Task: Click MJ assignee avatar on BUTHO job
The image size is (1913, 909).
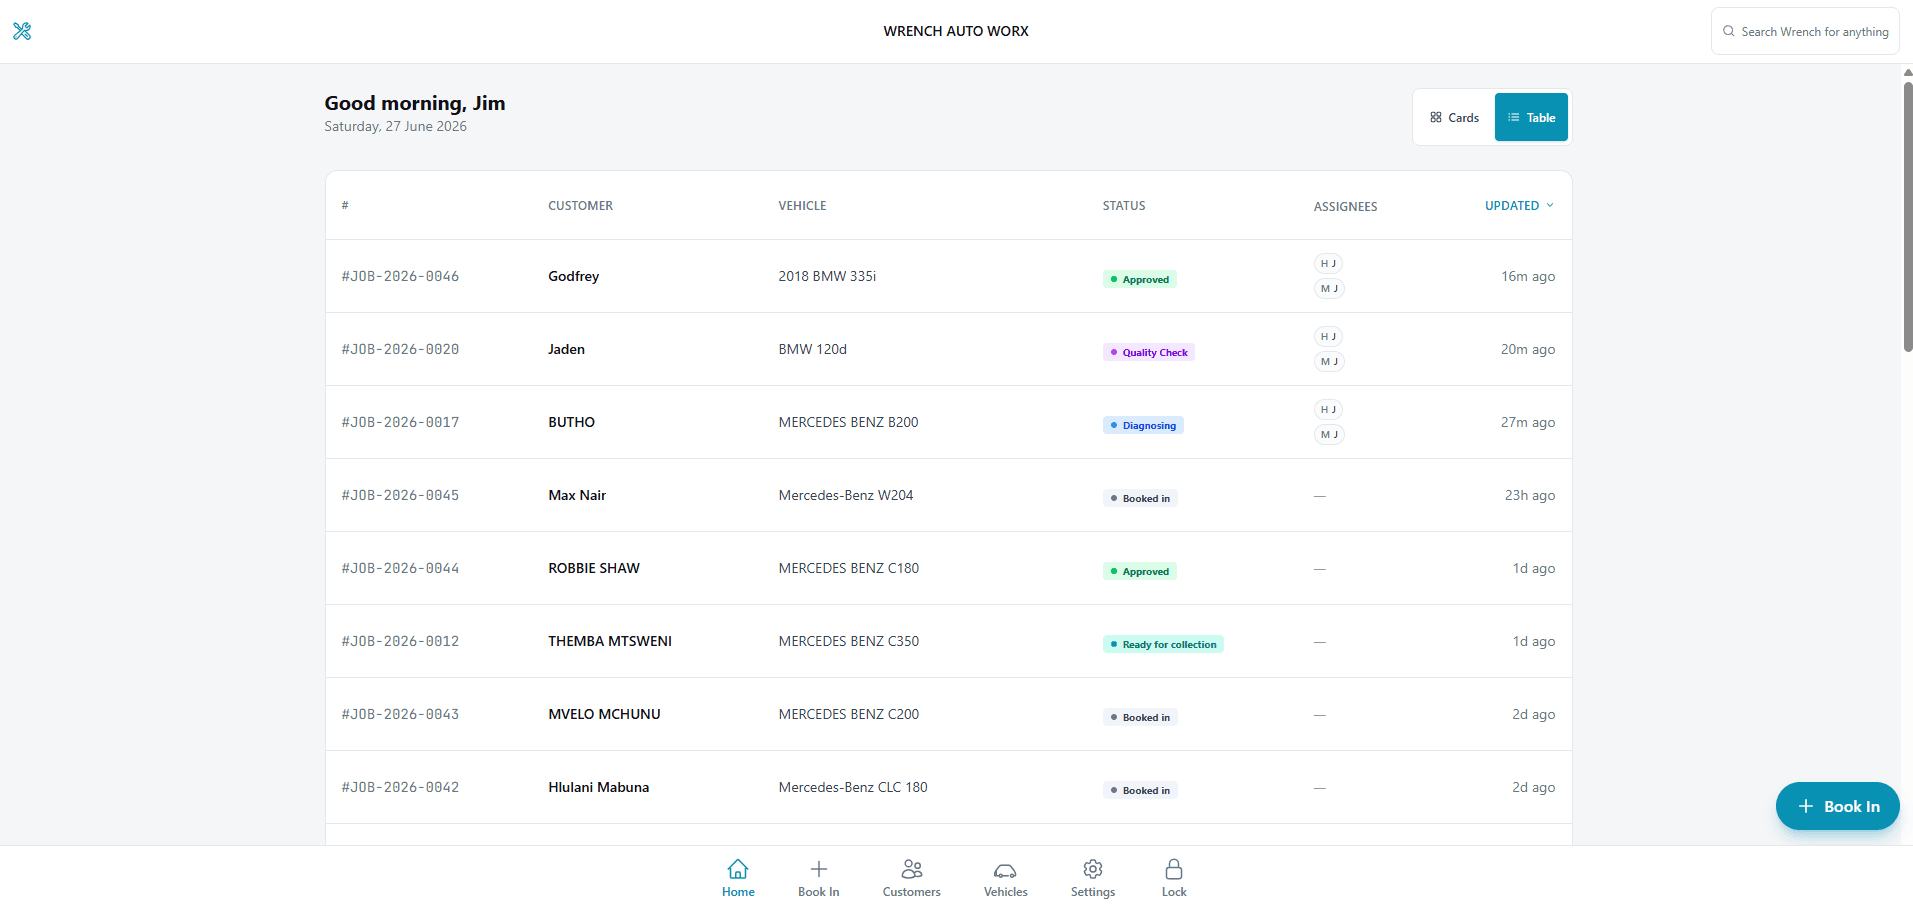Action: (1329, 435)
